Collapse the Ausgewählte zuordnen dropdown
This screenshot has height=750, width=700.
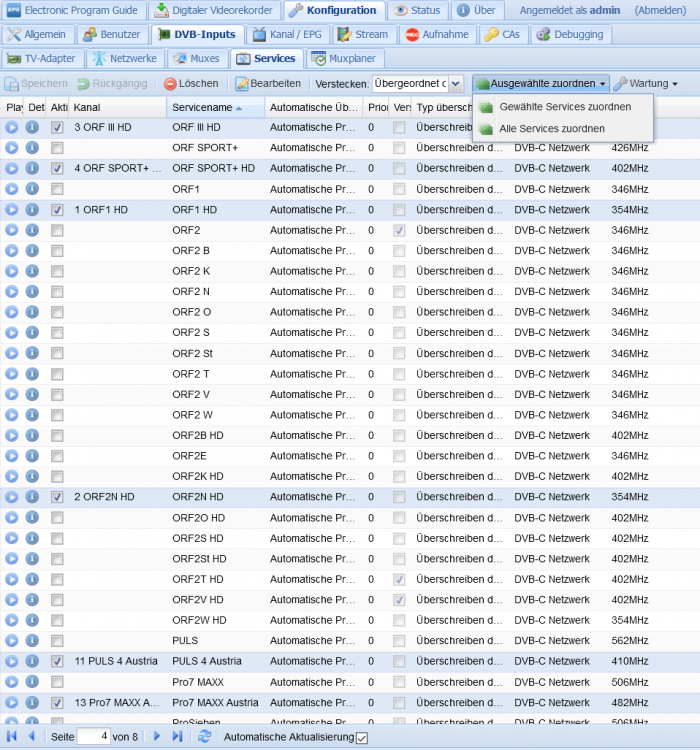pos(541,84)
